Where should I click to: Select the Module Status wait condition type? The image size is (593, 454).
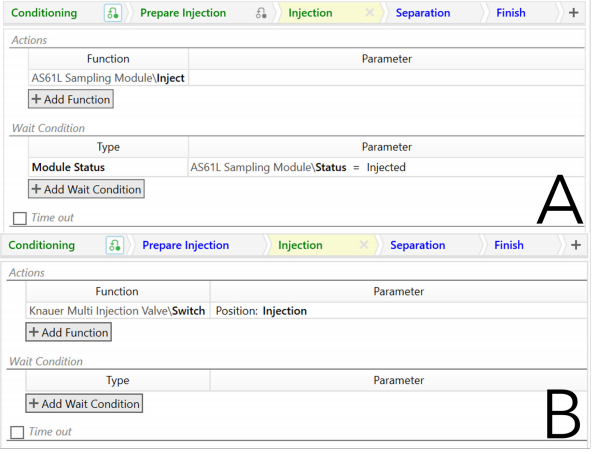[108, 167]
